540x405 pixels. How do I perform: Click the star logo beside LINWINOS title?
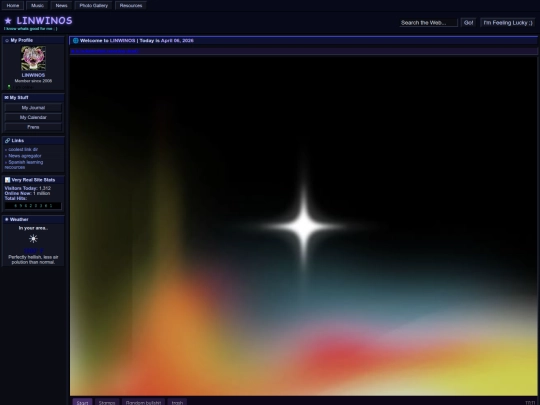pyautogui.click(x=8, y=21)
